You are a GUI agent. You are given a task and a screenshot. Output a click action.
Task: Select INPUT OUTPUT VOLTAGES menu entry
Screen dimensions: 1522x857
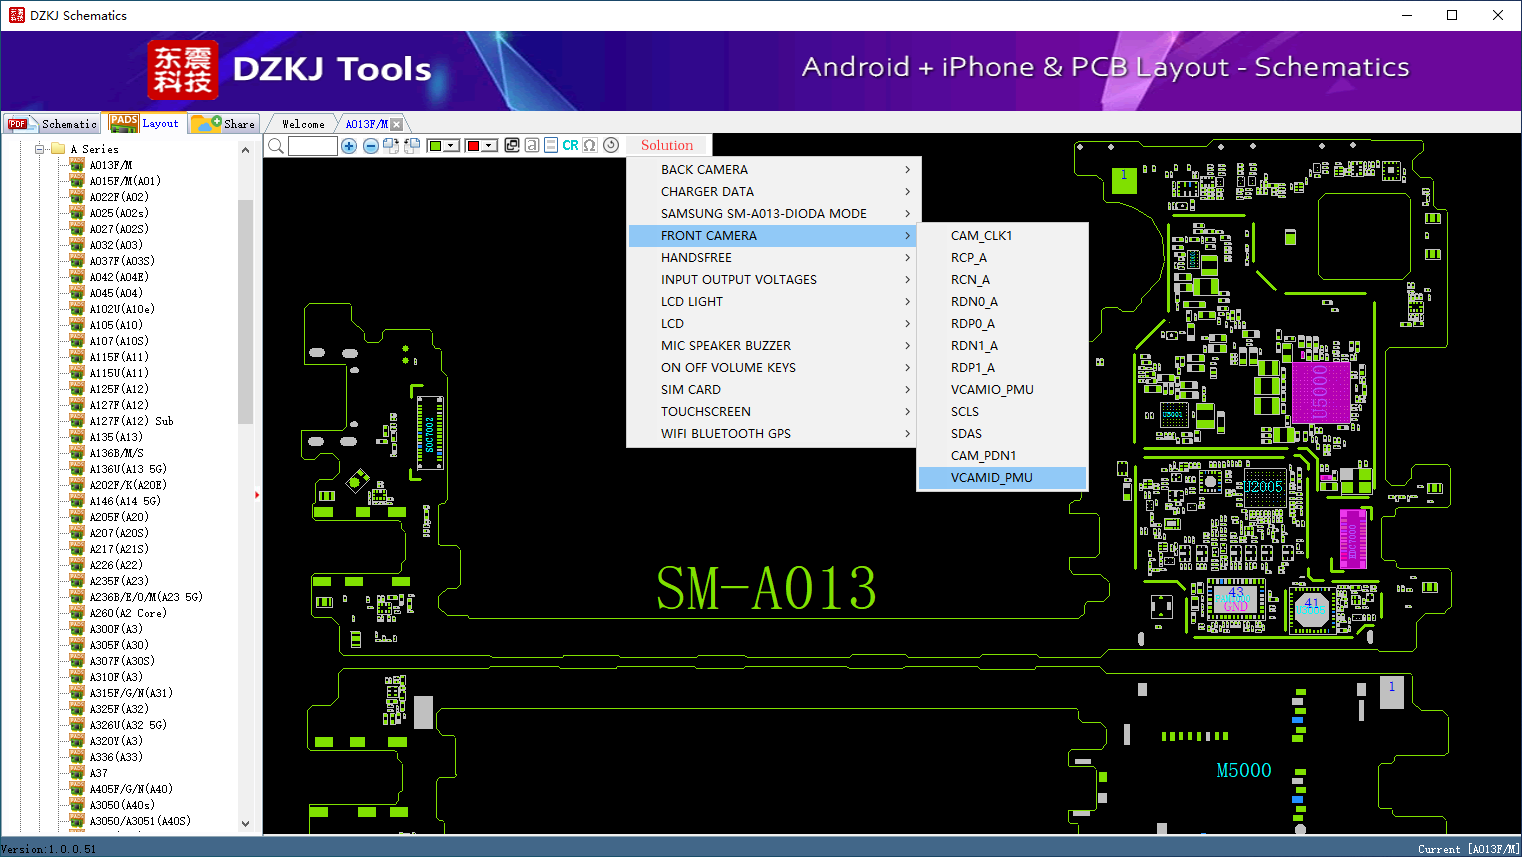[774, 280]
